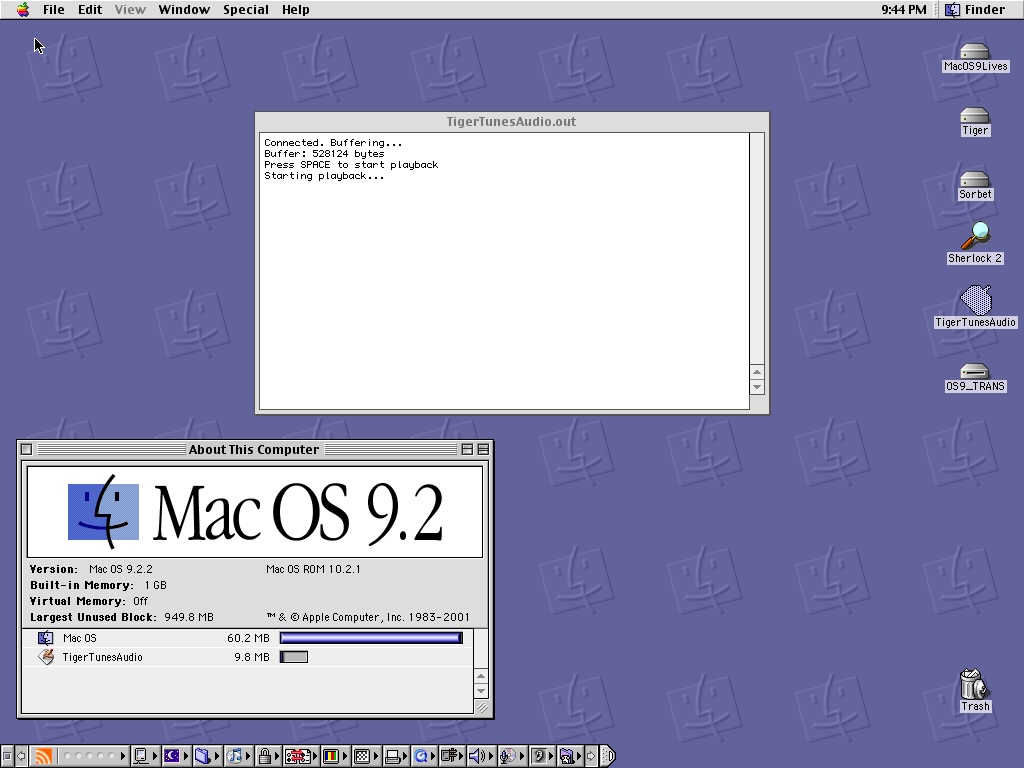Screen dimensions: 1024x768
Task: Click the AppleTalk switch control strip module
Action: 144,756
